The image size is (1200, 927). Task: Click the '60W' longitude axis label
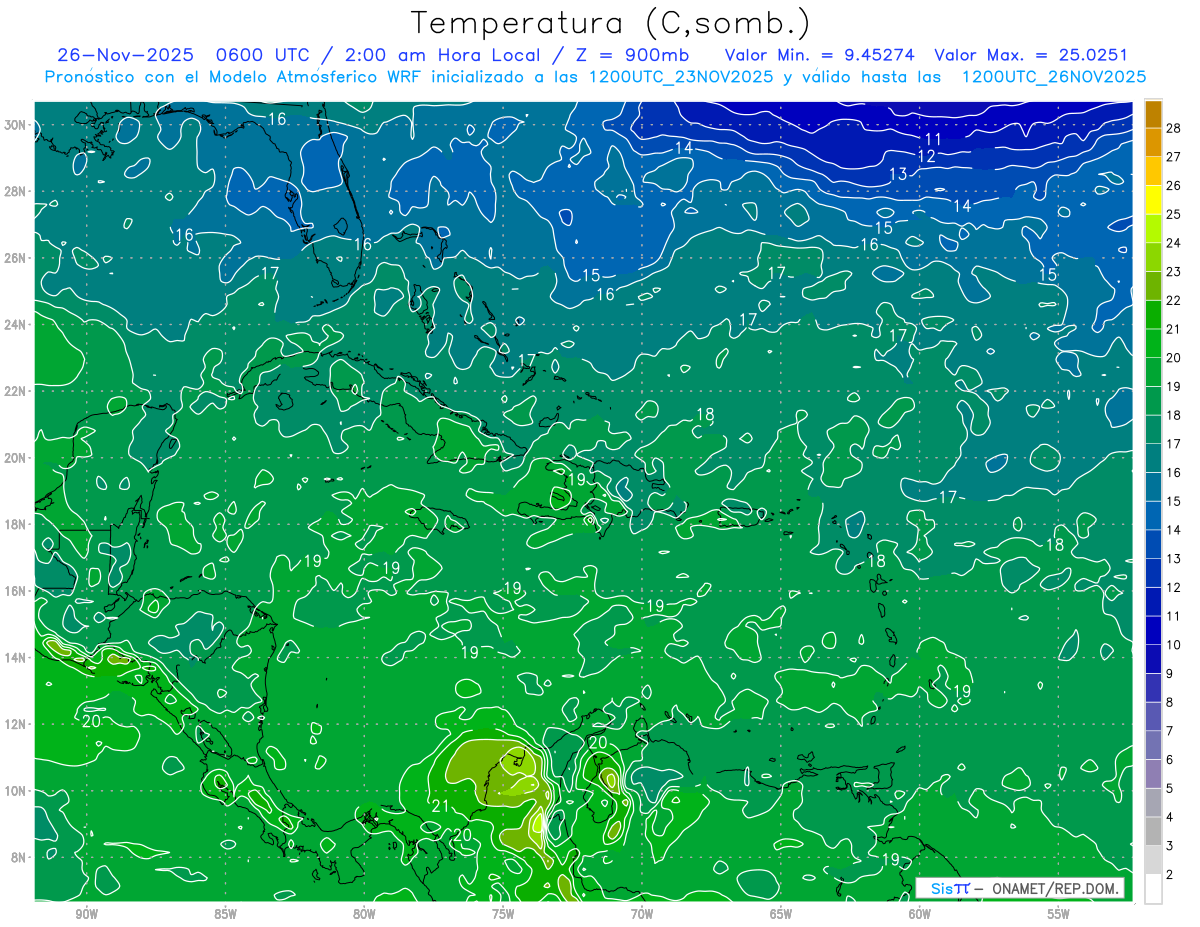[x=920, y=914]
